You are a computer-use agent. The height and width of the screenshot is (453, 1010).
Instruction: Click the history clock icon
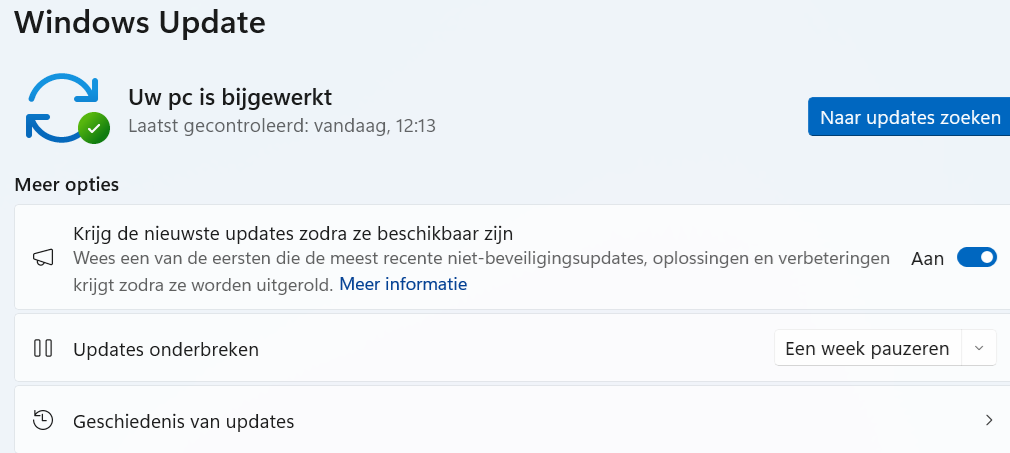coord(43,421)
